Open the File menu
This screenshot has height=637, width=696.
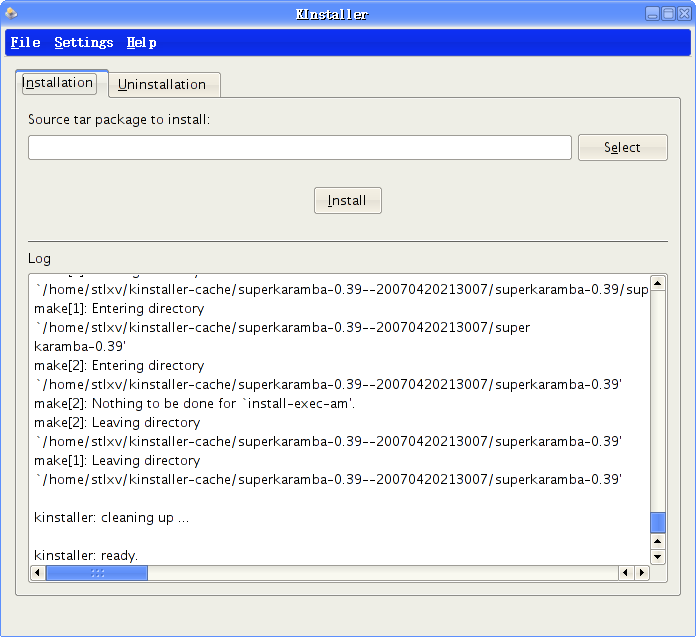pyautogui.click(x=25, y=43)
